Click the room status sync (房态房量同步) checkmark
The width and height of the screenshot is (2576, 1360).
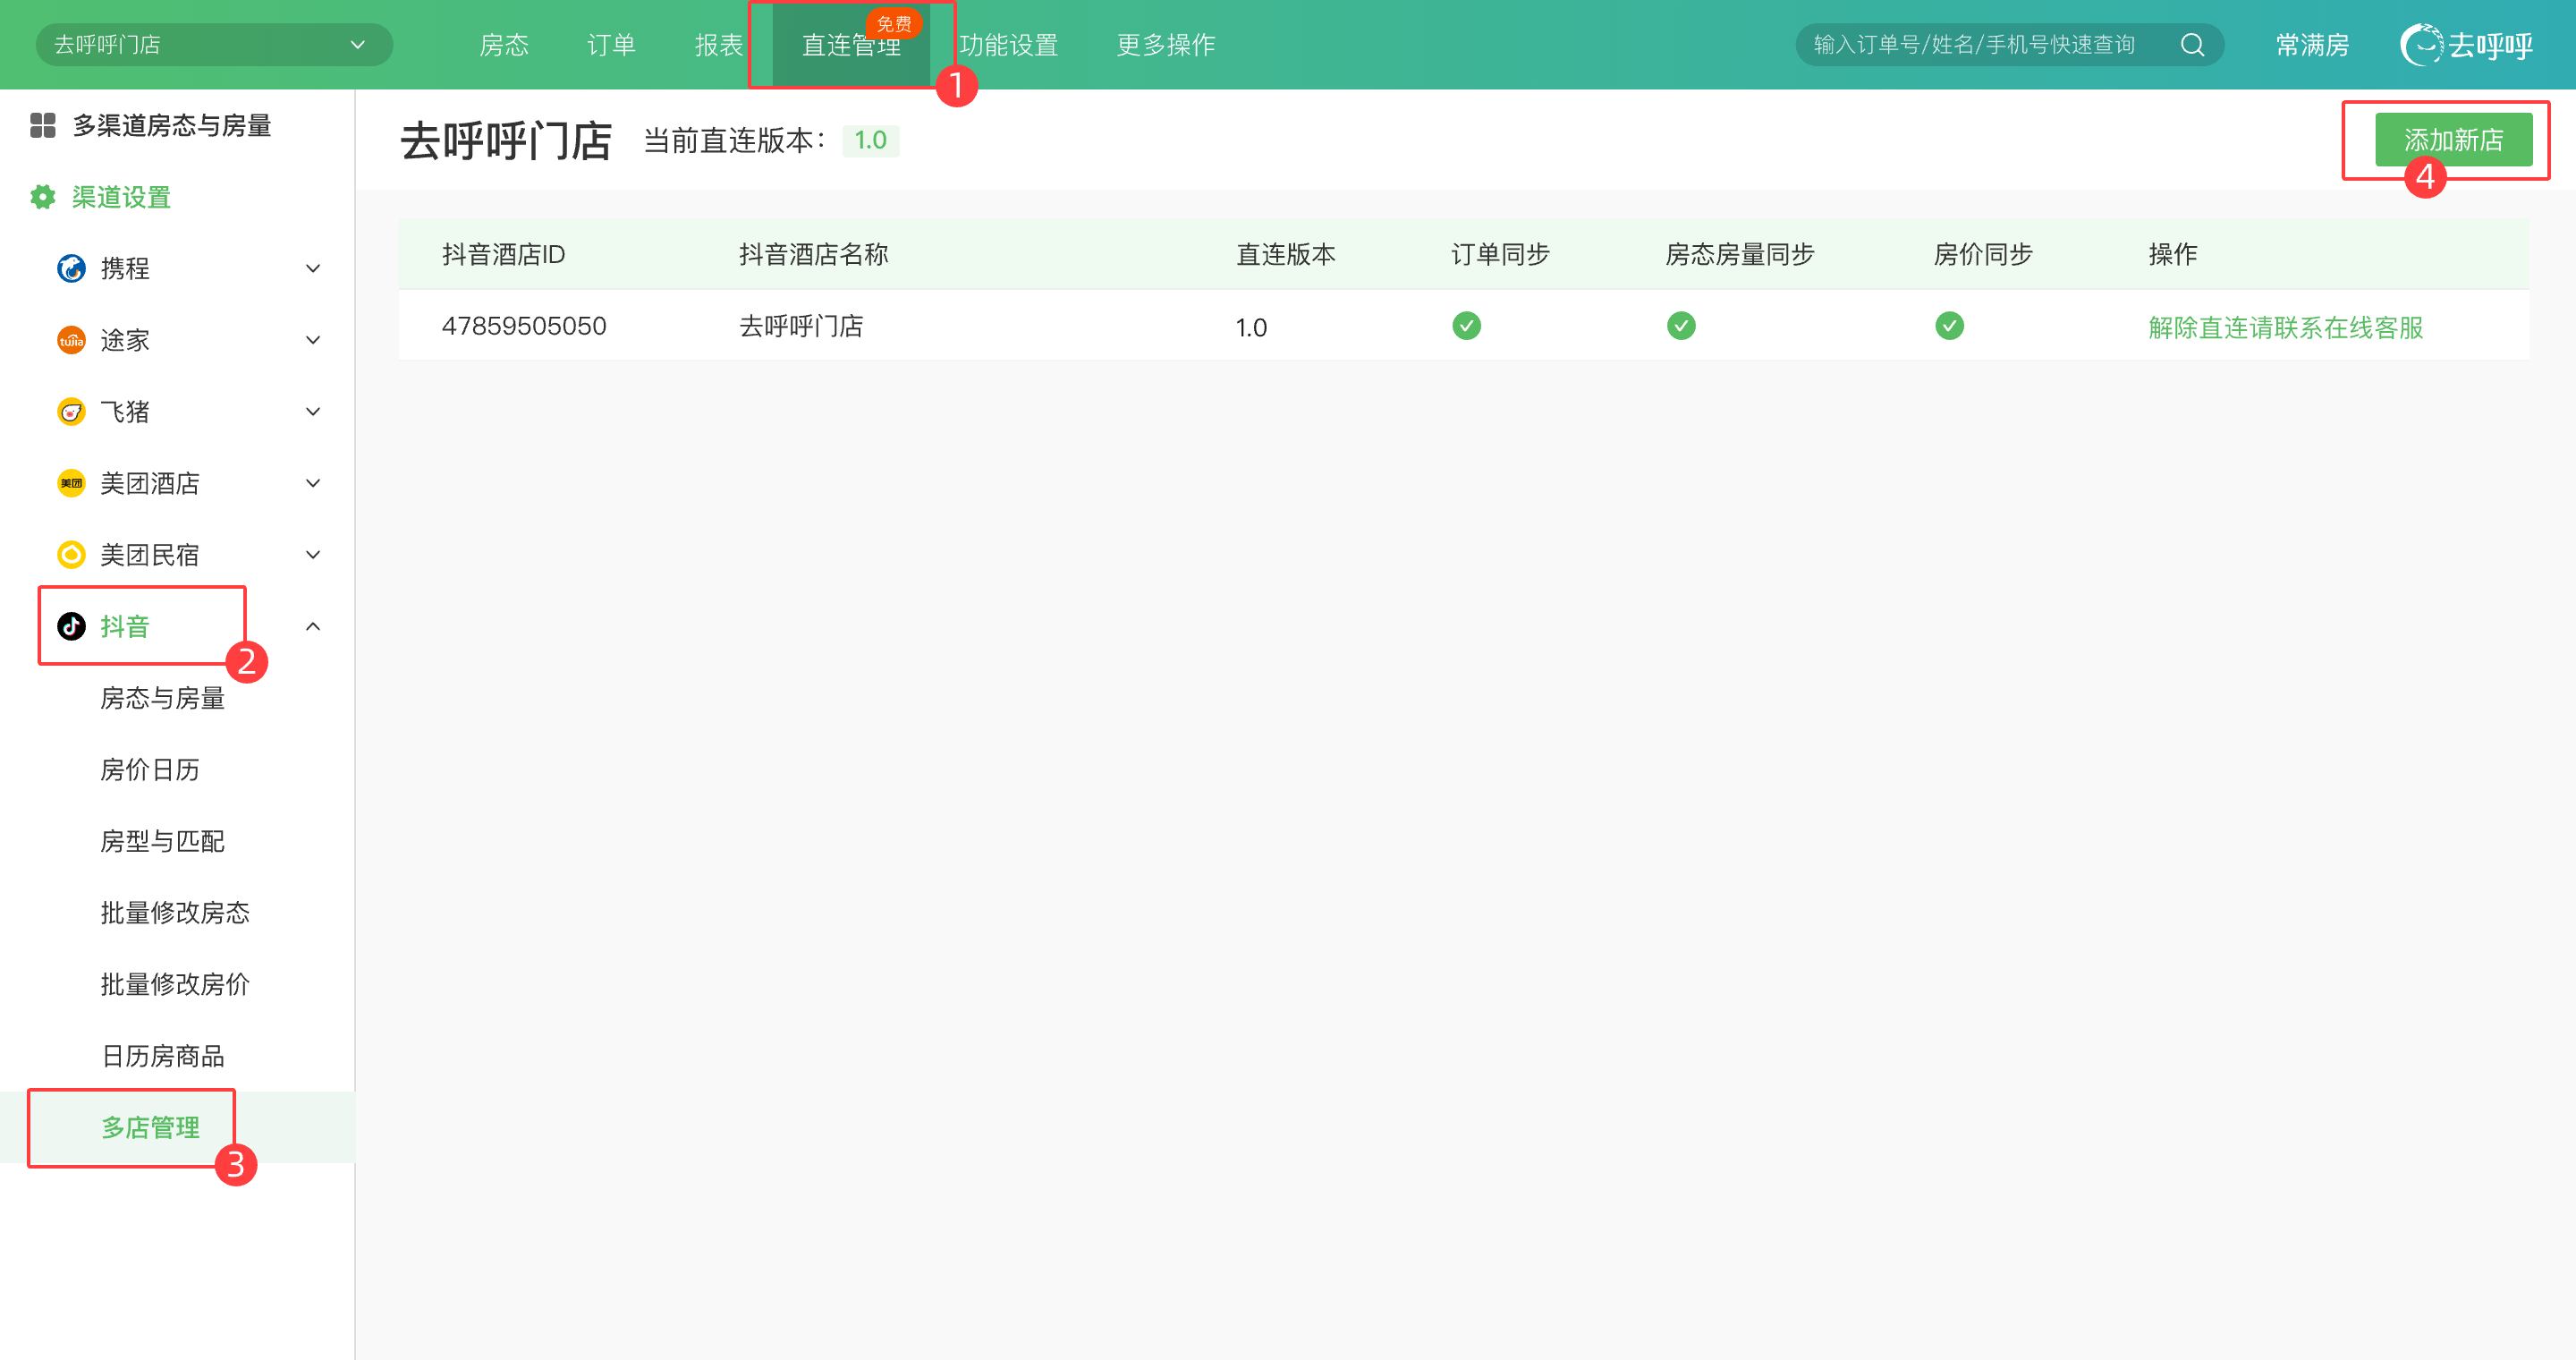point(1681,326)
